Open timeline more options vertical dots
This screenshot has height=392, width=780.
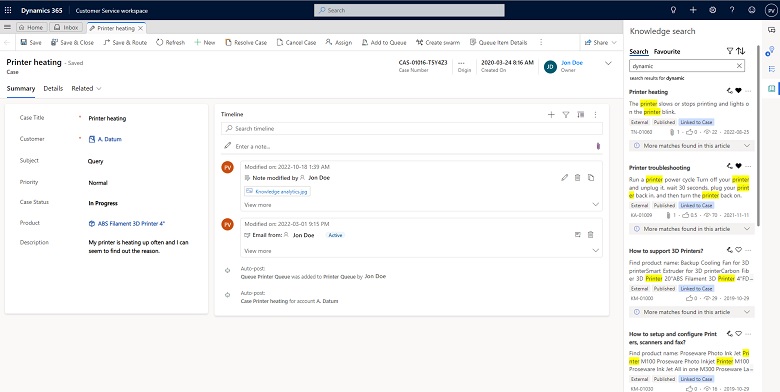595,115
